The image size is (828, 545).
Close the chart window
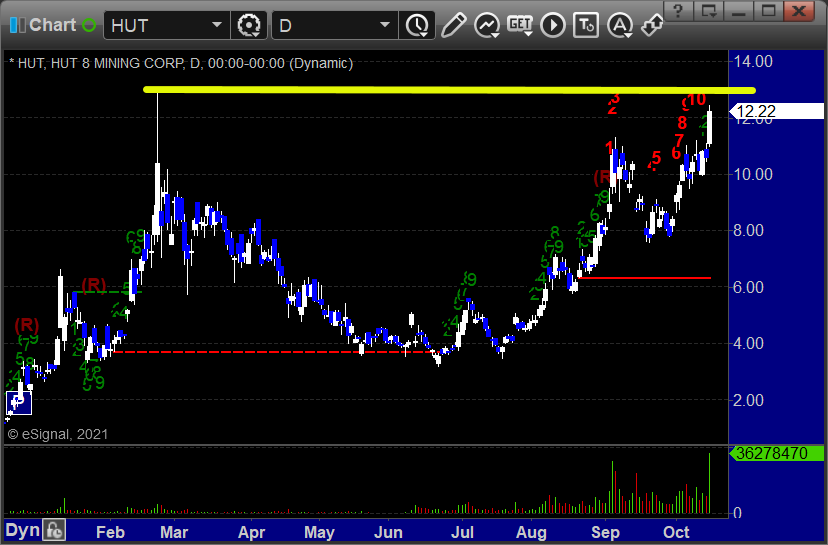(800, 11)
